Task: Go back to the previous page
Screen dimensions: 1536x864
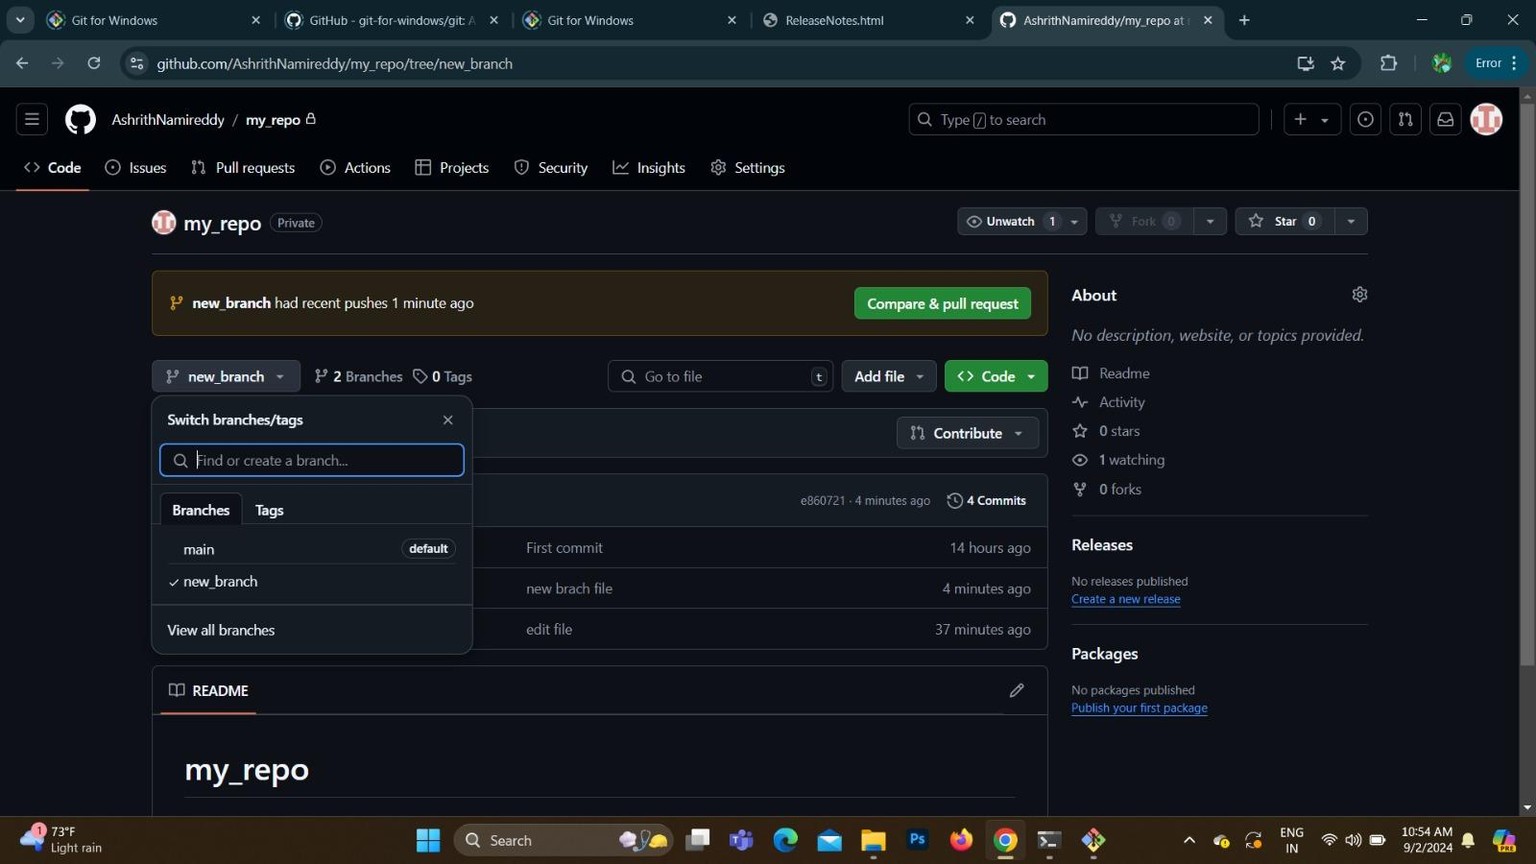Action: point(22,63)
